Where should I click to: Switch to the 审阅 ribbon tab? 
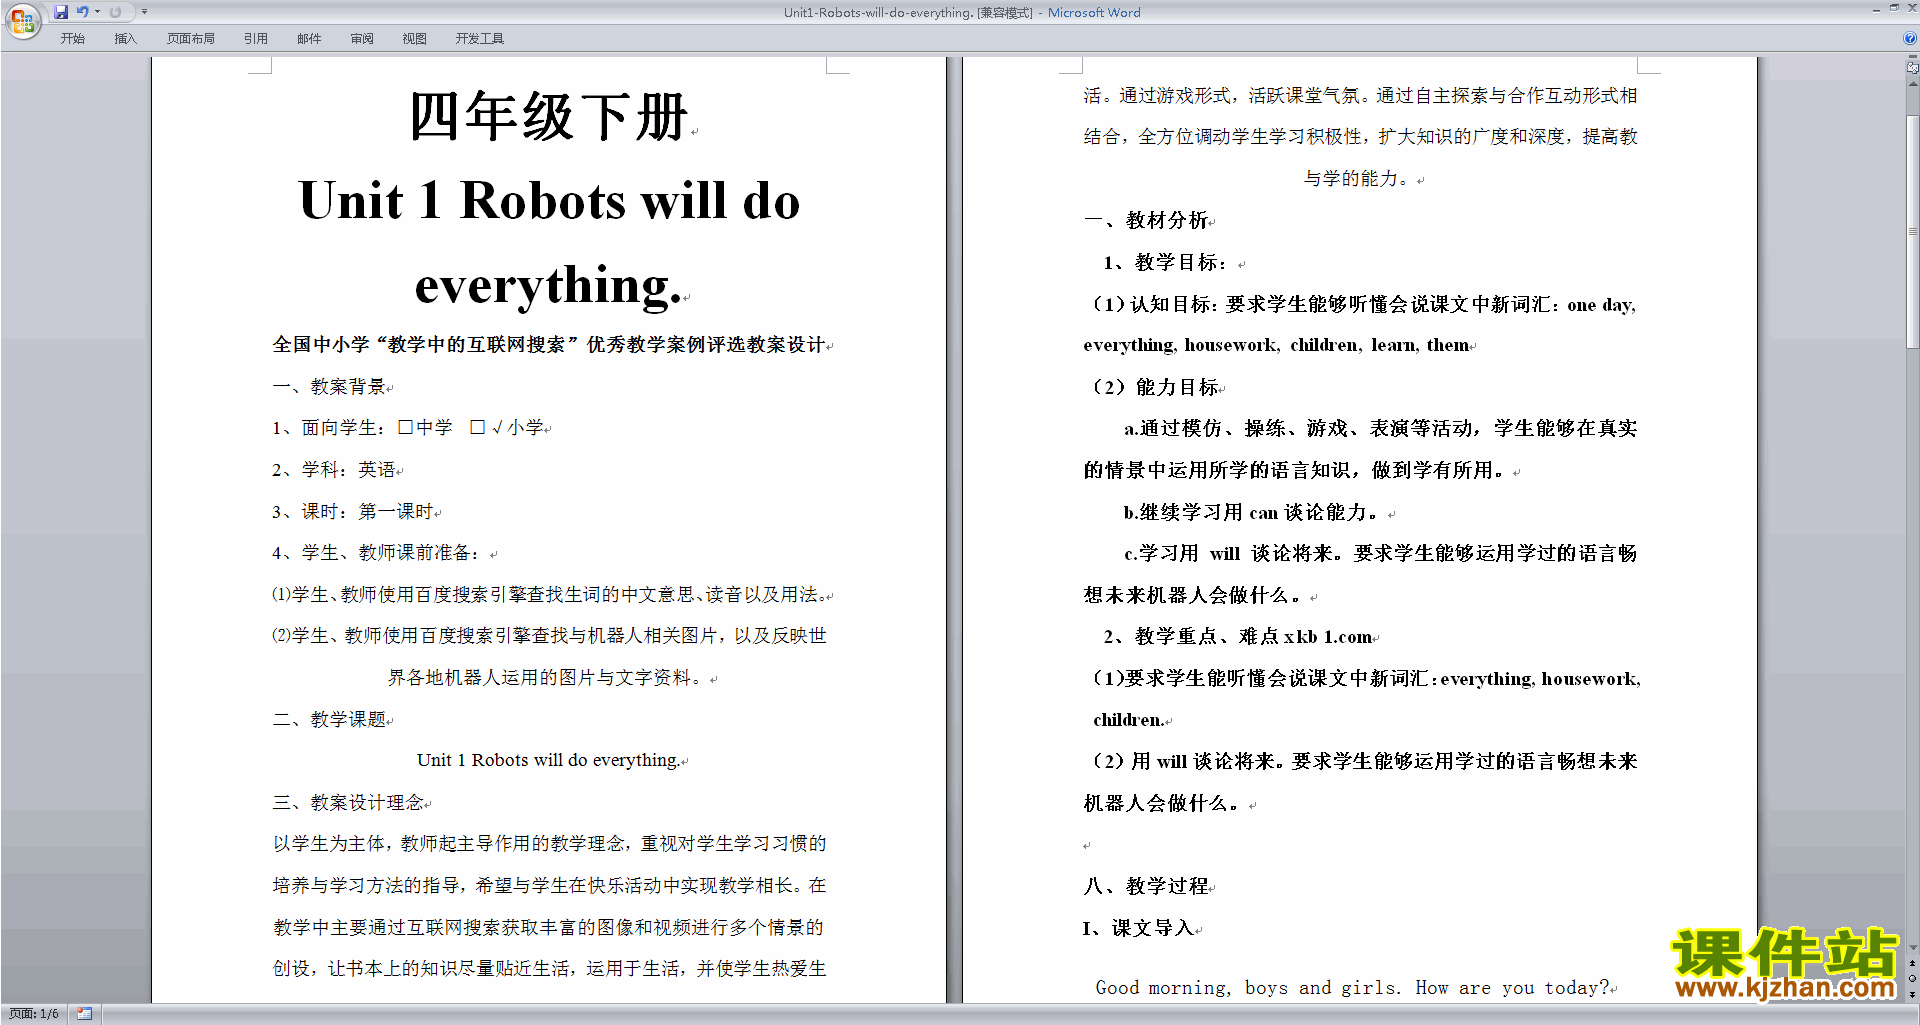[x=362, y=39]
